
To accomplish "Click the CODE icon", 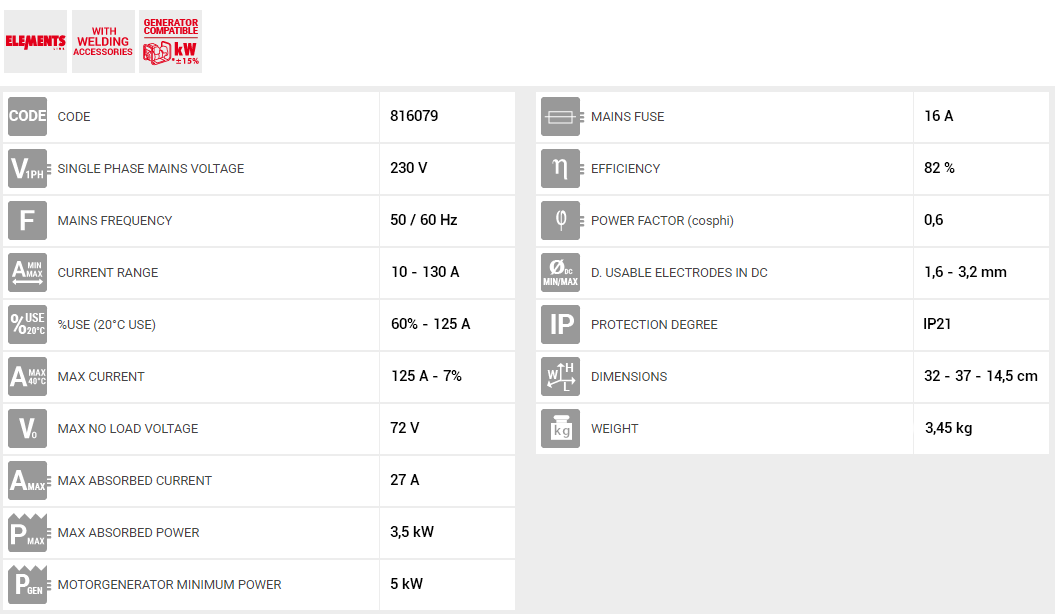I will (x=27, y=116).
